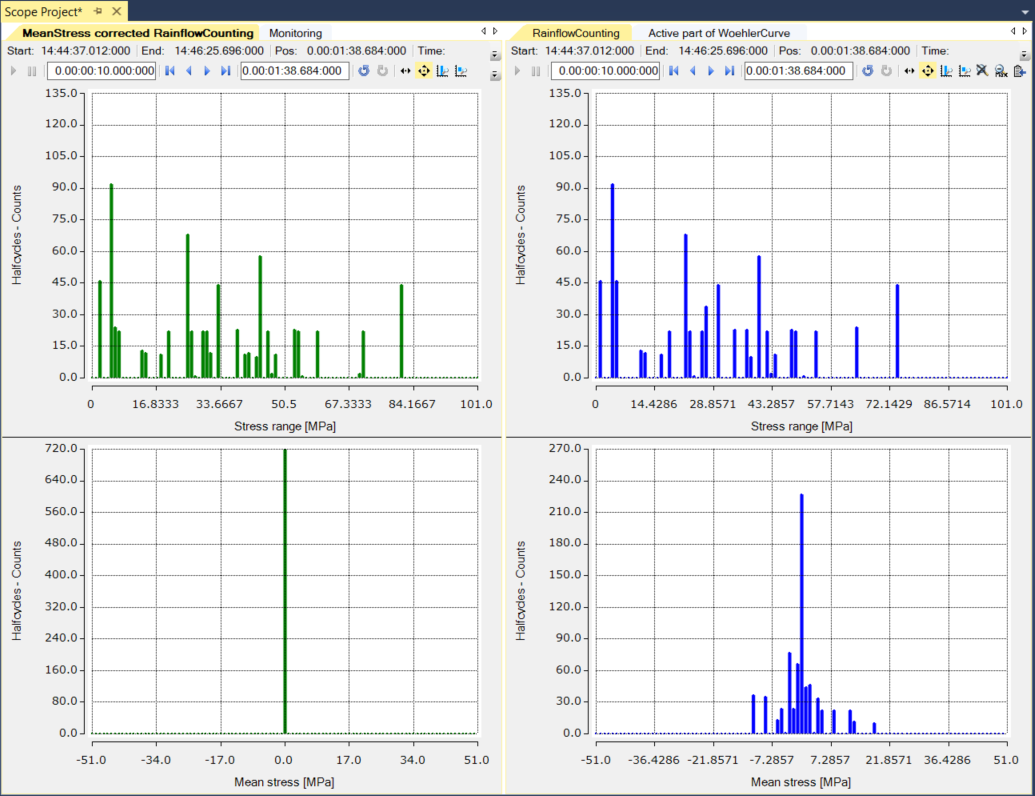1035x796 pixels.
Task: Click first scale-chart icon in RainflowCounting pane
Action: [947, 71]
